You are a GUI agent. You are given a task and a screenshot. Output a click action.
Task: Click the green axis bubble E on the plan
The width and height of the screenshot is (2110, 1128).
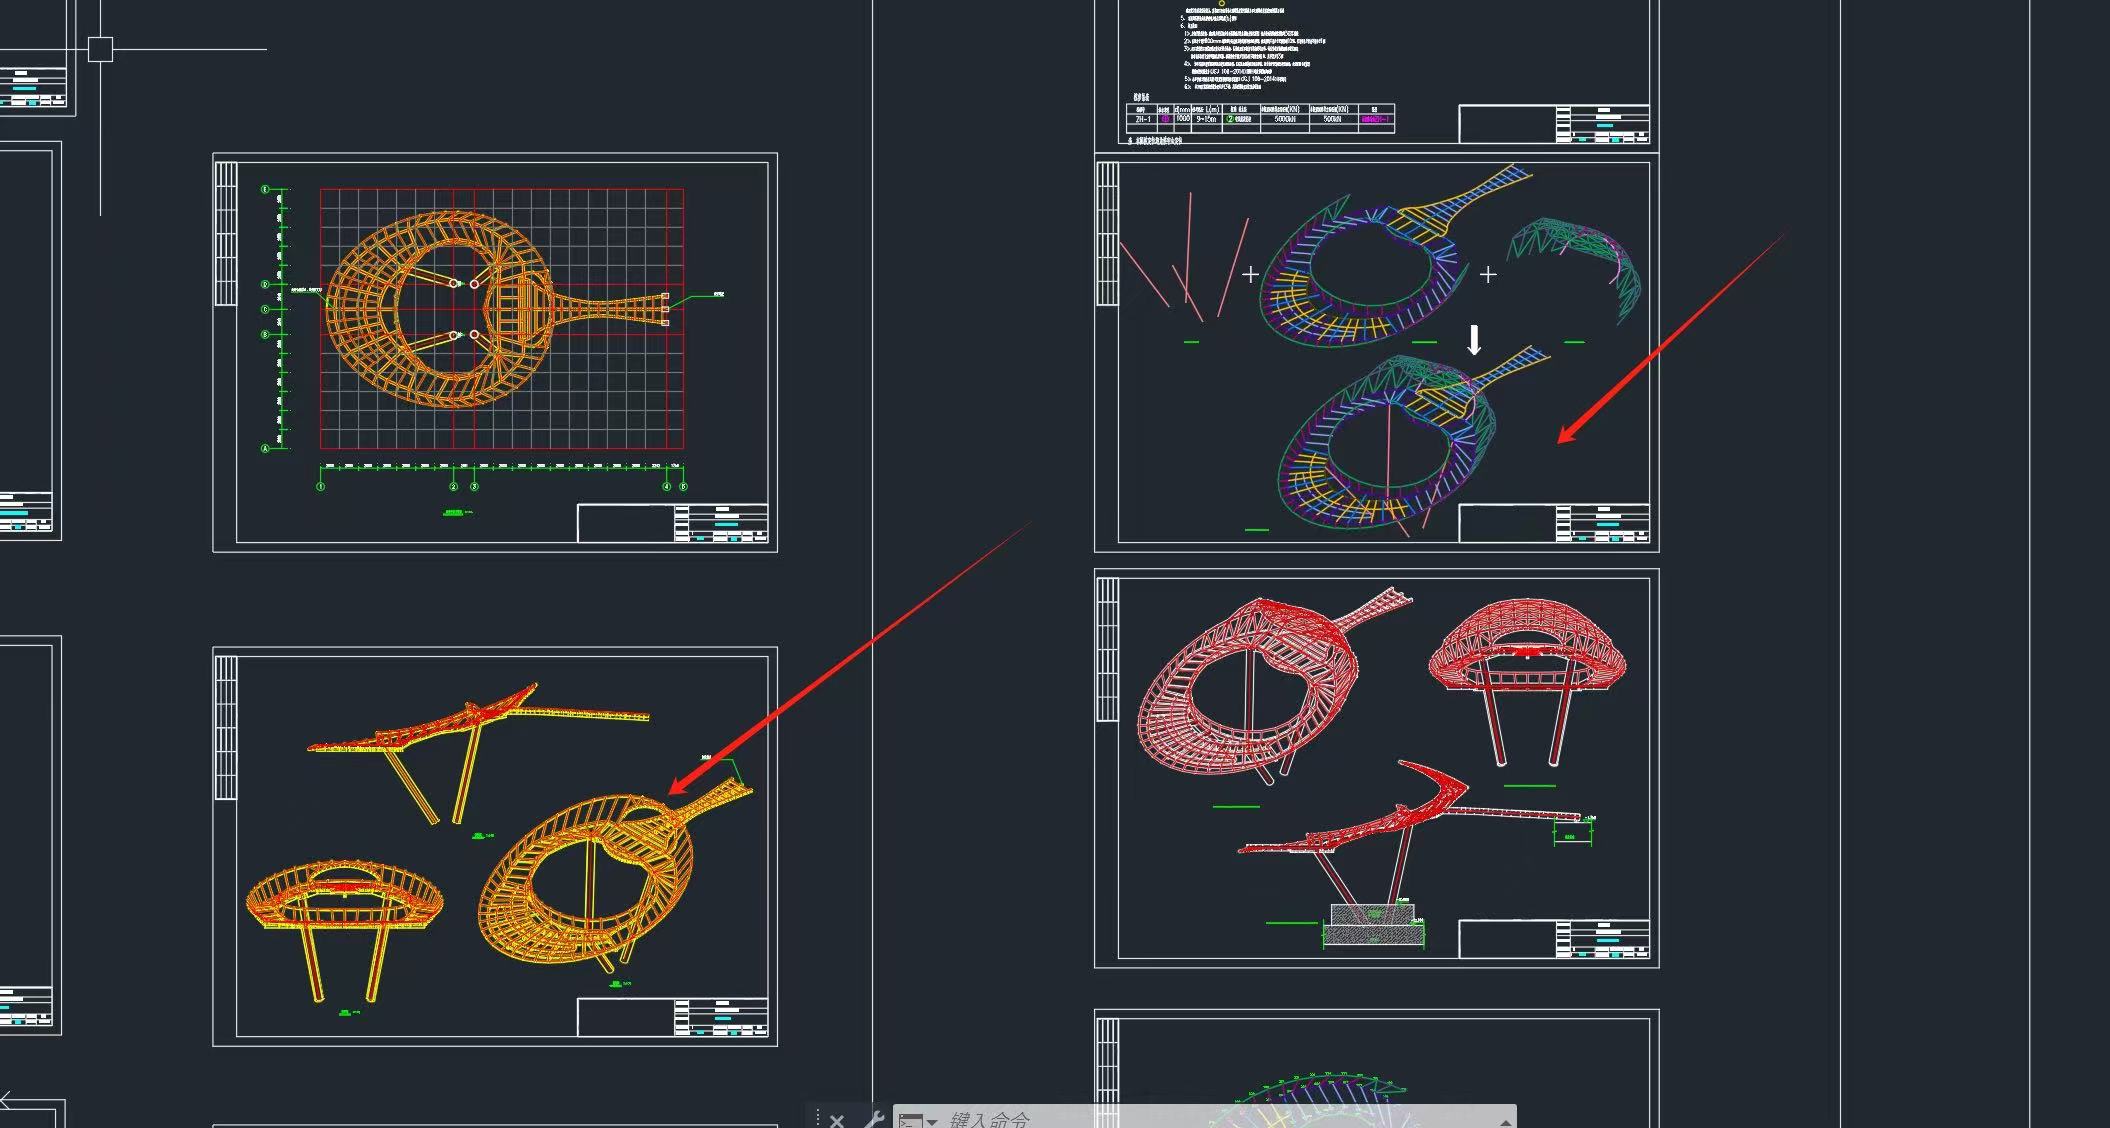tap(265, 189)
